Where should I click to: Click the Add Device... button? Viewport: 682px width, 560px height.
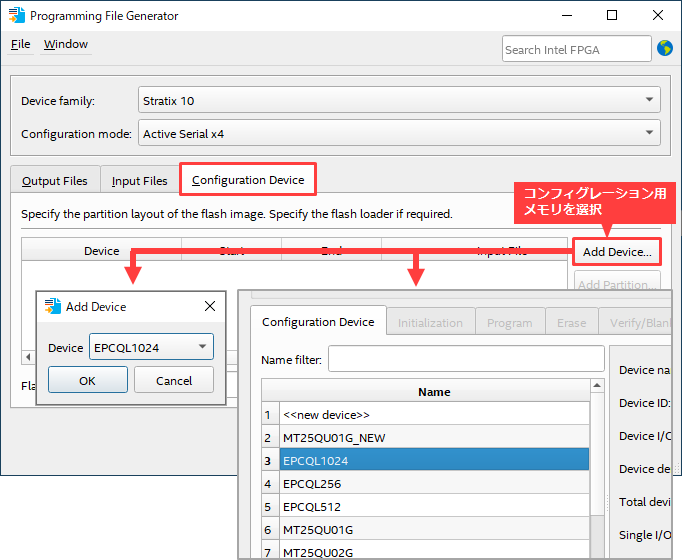pos(617,251)
